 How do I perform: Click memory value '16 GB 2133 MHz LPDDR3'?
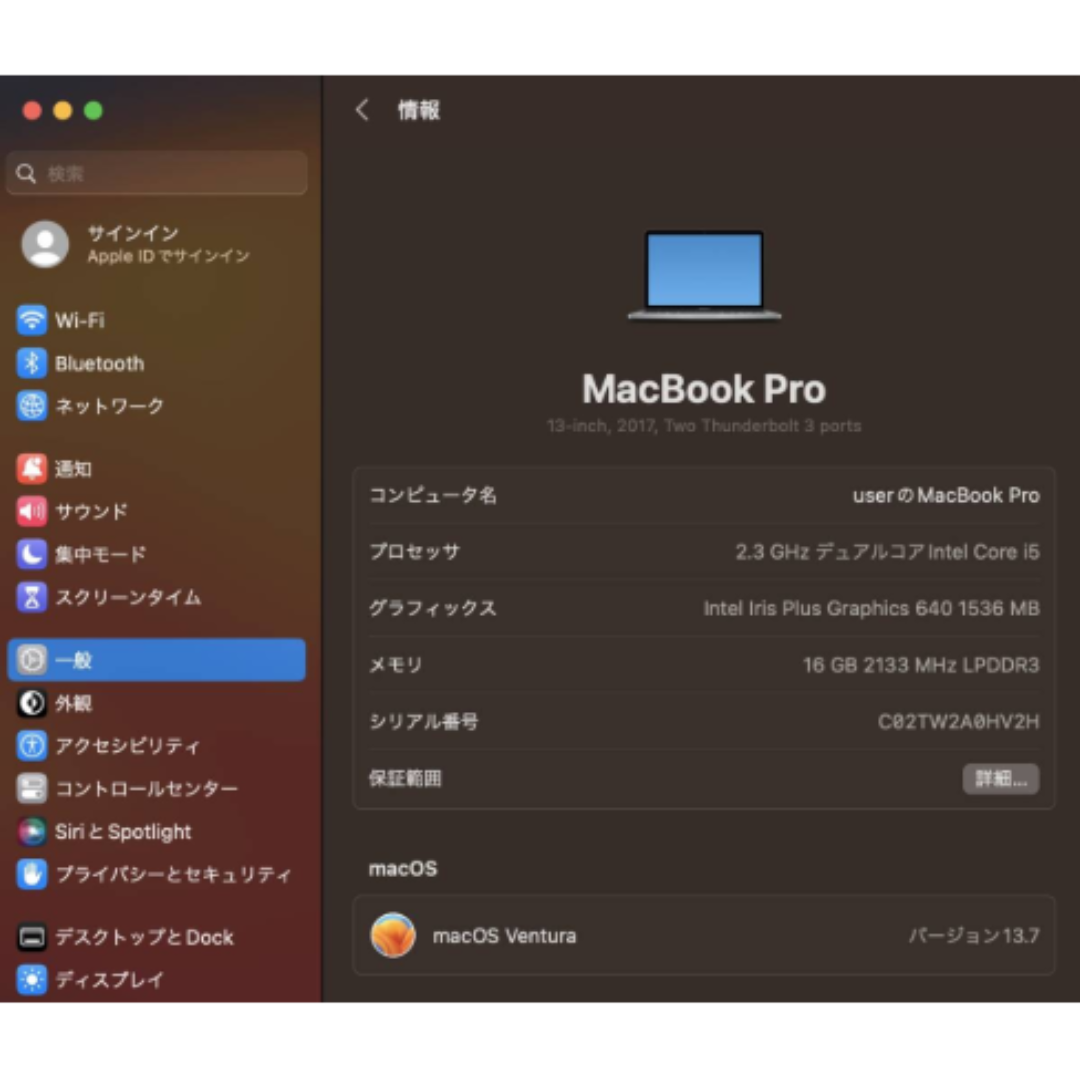point(921,665)
